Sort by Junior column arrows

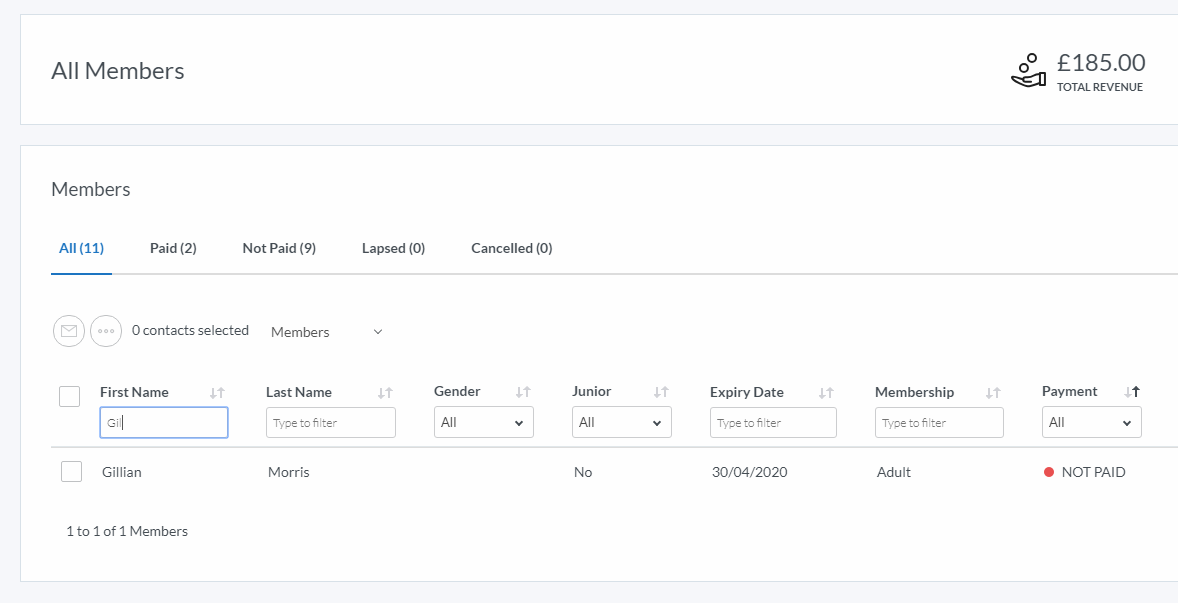(660, 392)
